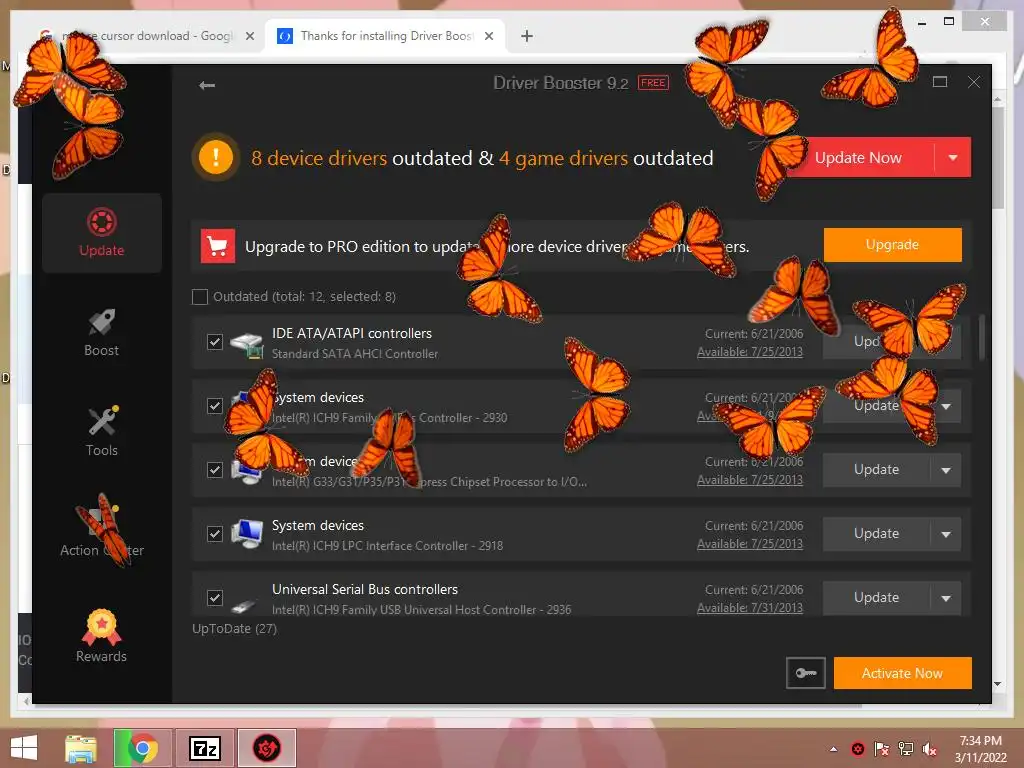Click the ICH9 LPC Interface Controller icon
This screenshot has height=768, width=1024.
247,535
